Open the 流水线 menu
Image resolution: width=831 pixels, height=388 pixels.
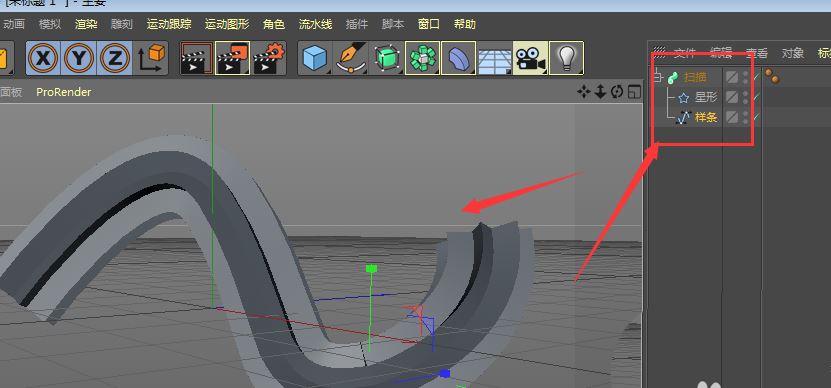point(315,24)
